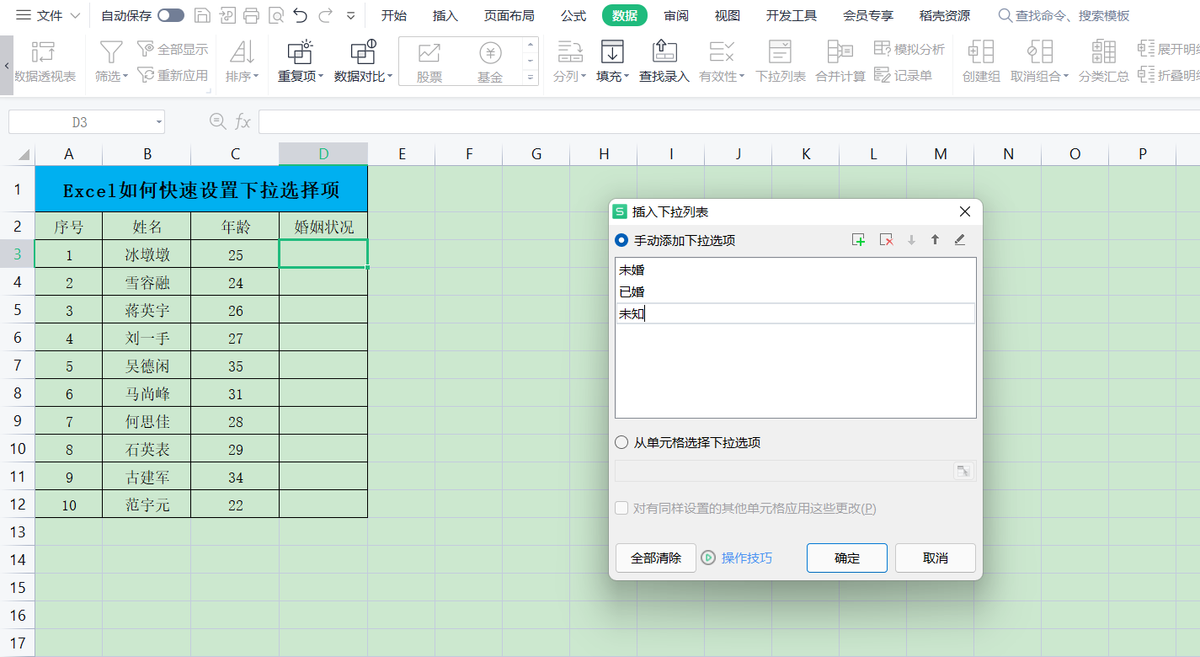The width and height of the screenshot is (1200, 657).
Task: Expand the data types gallery more arrow
Action: (531, 76)
